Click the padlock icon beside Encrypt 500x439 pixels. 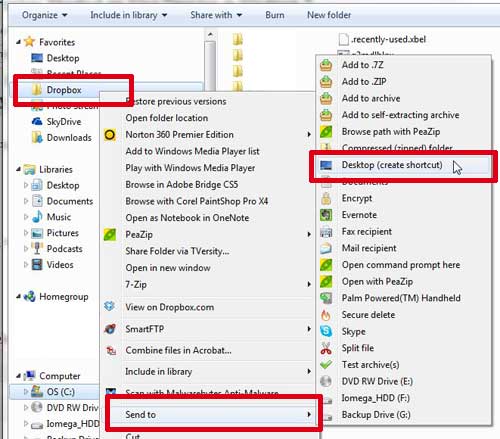[326, 198]
